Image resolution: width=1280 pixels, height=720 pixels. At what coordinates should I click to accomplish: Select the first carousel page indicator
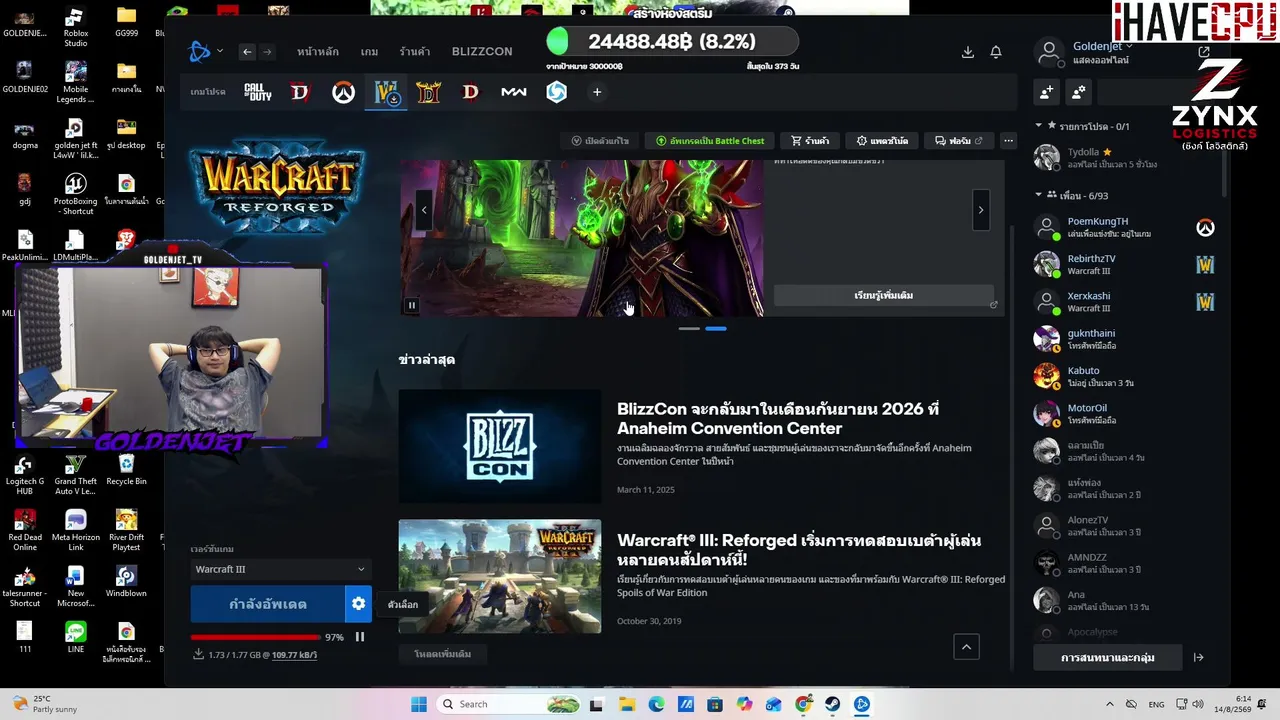(689, 328)
